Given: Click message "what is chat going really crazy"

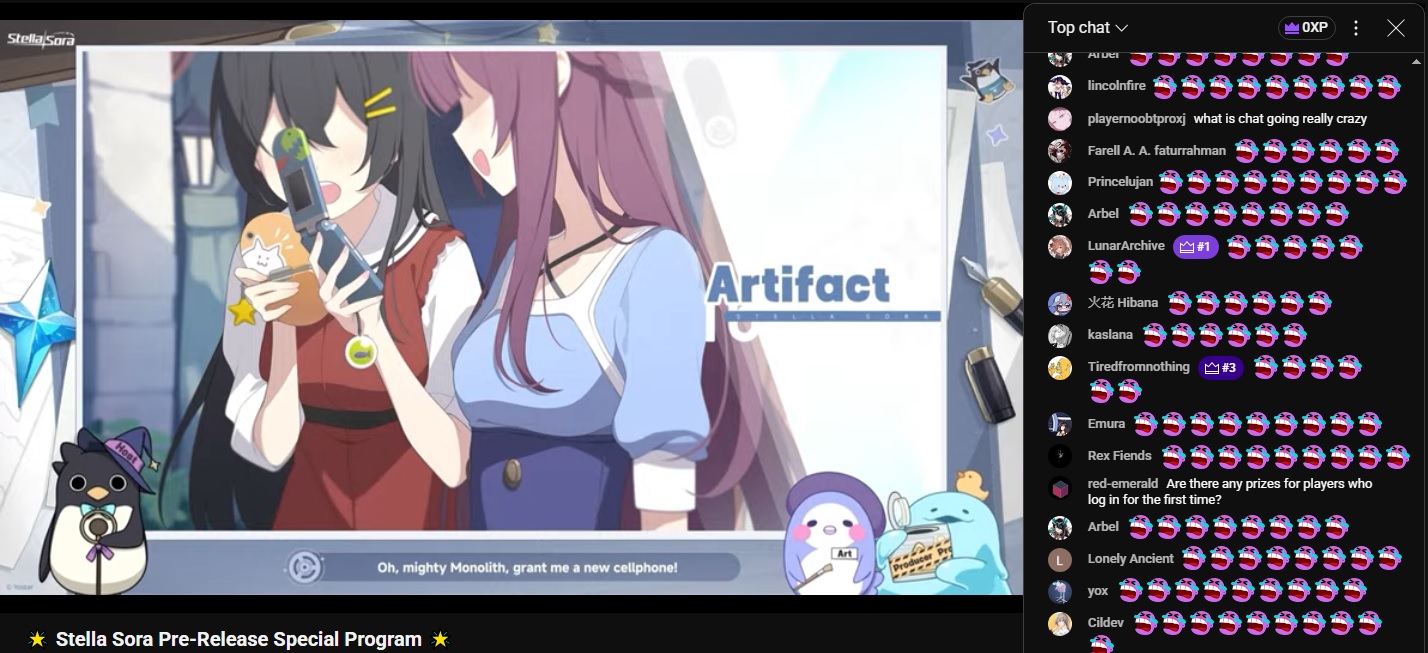Looking at the screenshot, I should pyautogui.click(x=1280, y=119).
